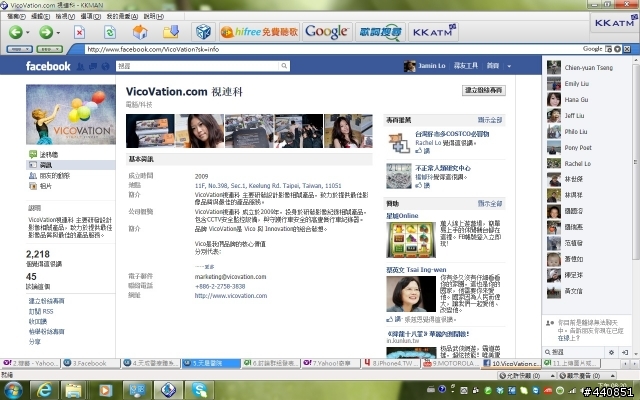Image resolution: width=640 pixels, height=400 pixels.
Task: Click the +886-2-2758-3838 phone number
Action: 220,286
